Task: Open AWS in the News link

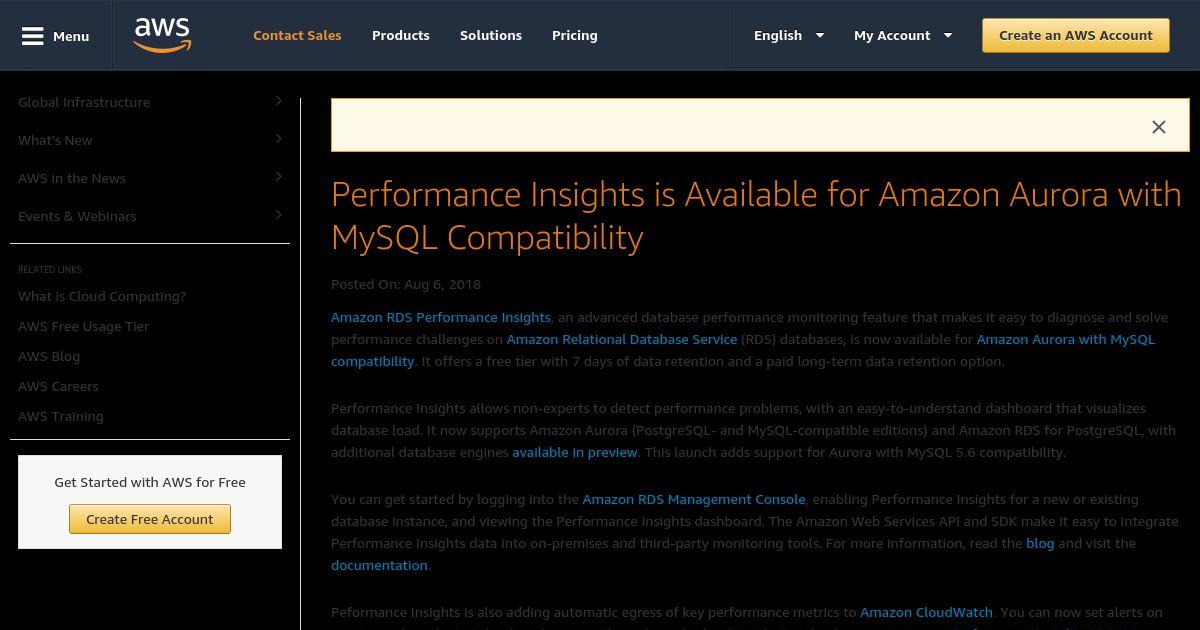Action: 72,178
